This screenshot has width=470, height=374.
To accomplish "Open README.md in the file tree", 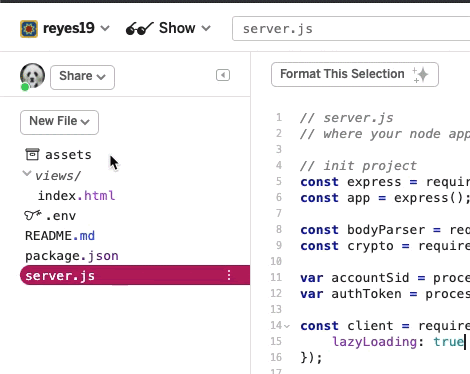I will tap(60, 236).
